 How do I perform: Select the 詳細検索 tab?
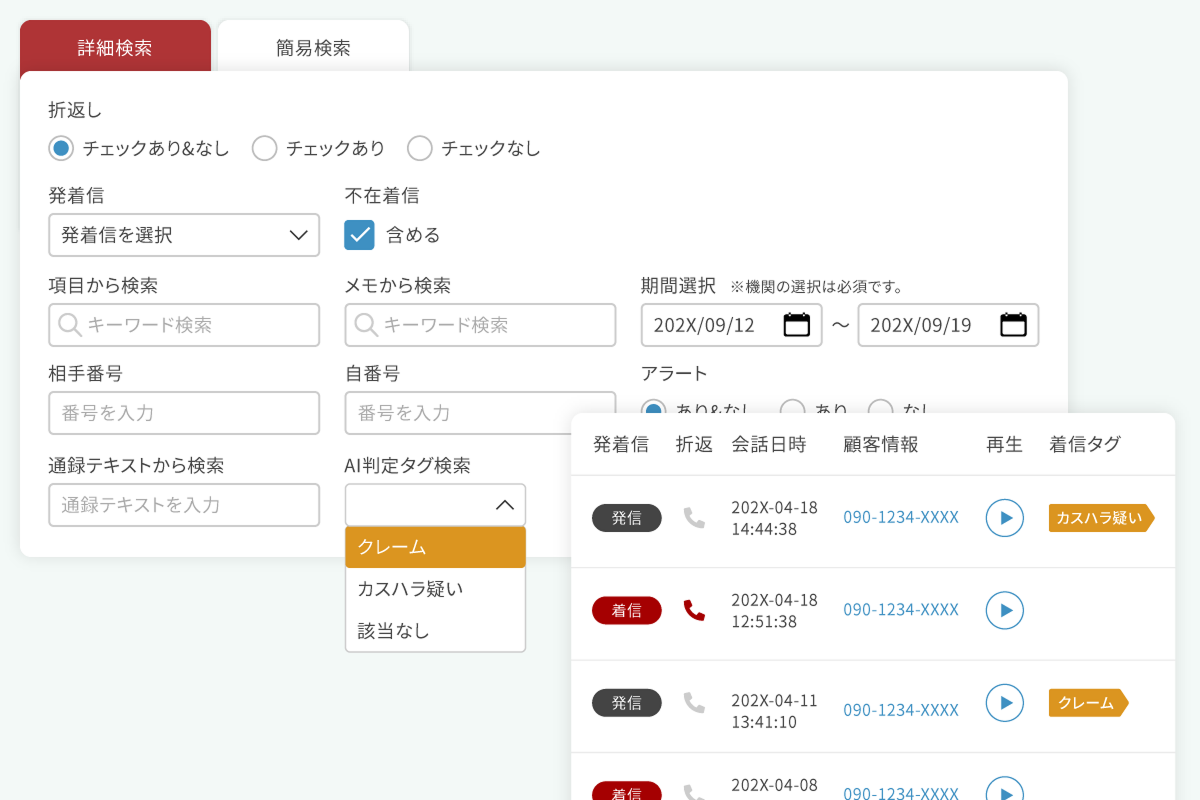click(x=115, y=47)
